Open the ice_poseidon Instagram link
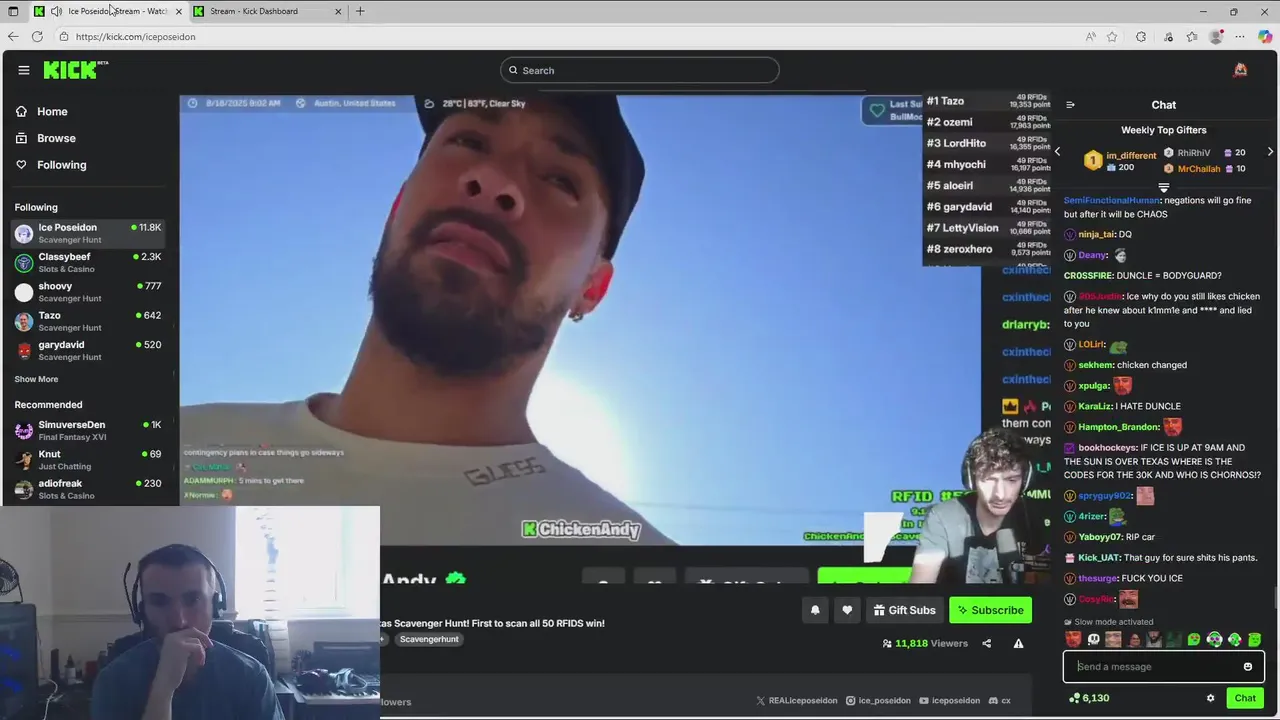 pyautogui.click(x=878, y=701)
